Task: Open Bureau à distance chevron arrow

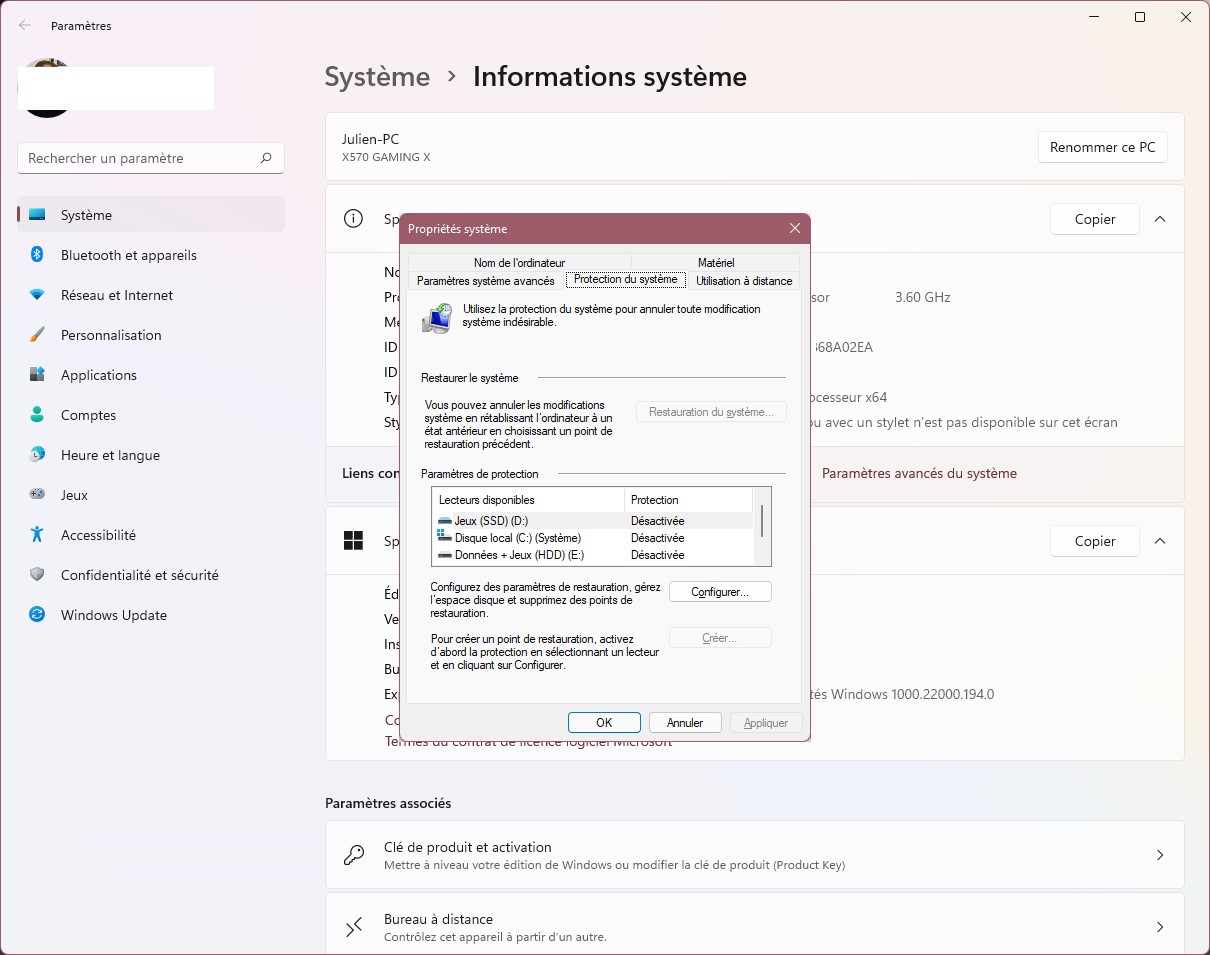Action: pos(1160,927)
